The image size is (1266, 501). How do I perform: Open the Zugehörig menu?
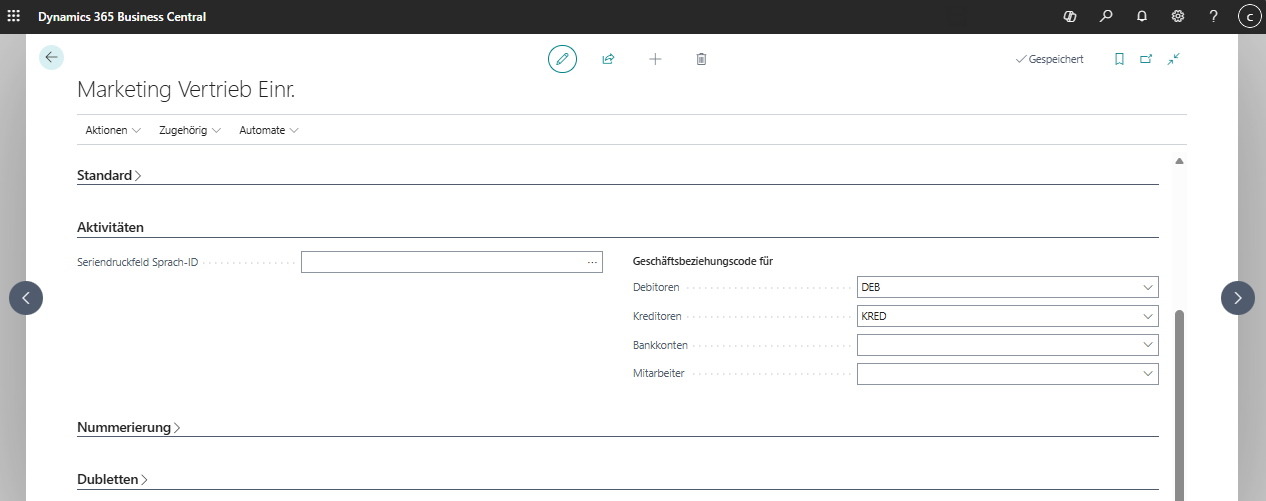click(x=190, y=130)
